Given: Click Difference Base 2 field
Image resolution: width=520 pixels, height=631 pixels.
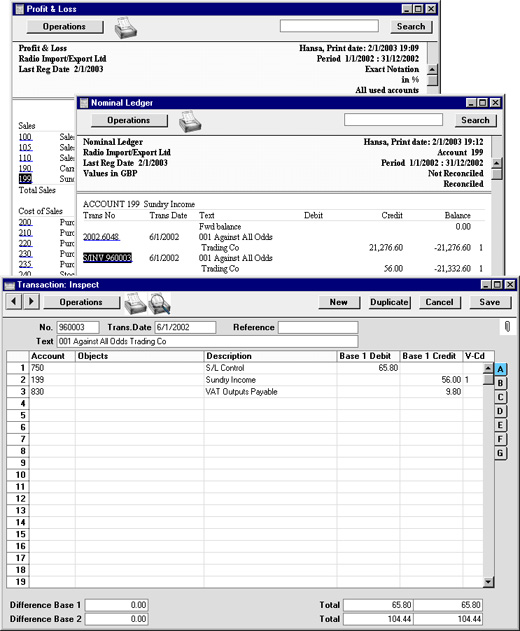Looking at the screenshot, I should tap(117, 619).
